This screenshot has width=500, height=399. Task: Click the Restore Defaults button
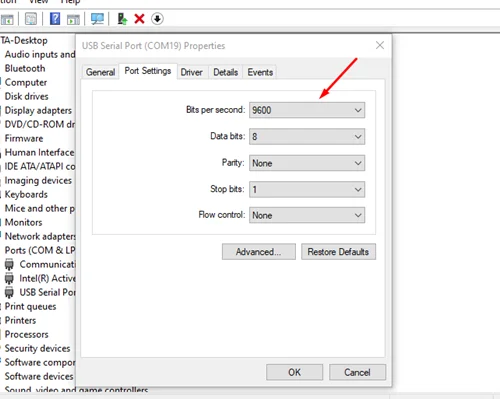338,252
